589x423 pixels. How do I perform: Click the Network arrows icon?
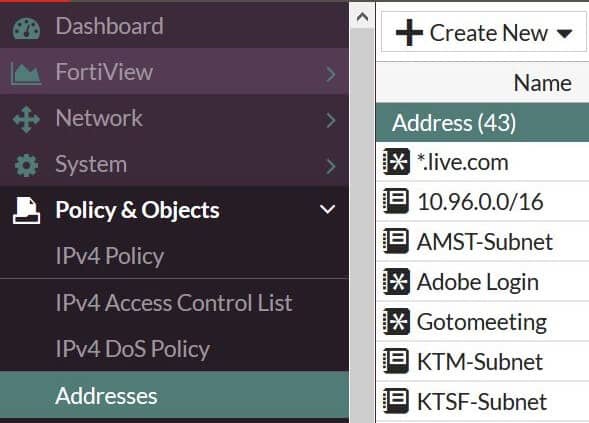(x=26, y=119)
